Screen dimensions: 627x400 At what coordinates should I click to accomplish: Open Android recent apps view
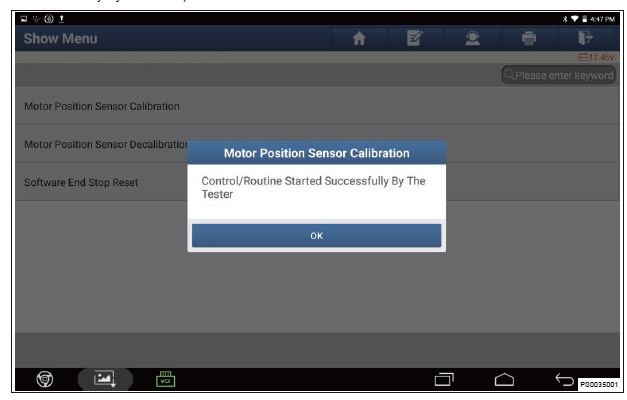(444, 379)
